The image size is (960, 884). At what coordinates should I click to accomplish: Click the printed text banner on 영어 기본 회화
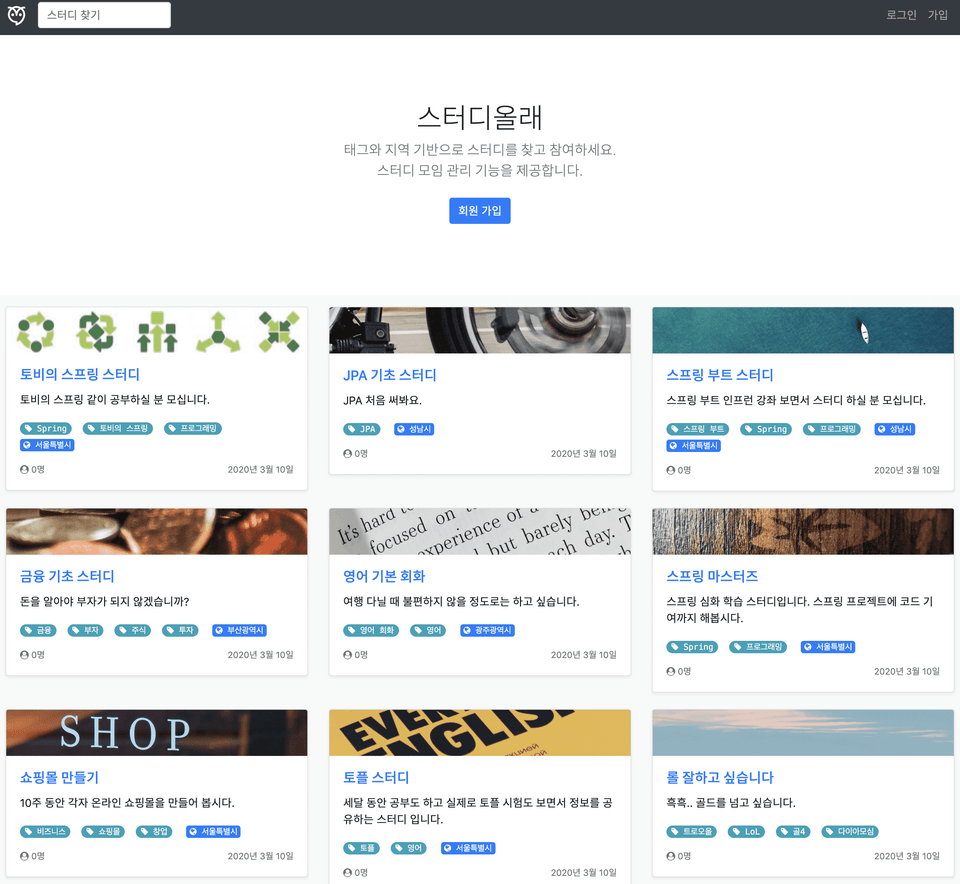pos(480,531)
